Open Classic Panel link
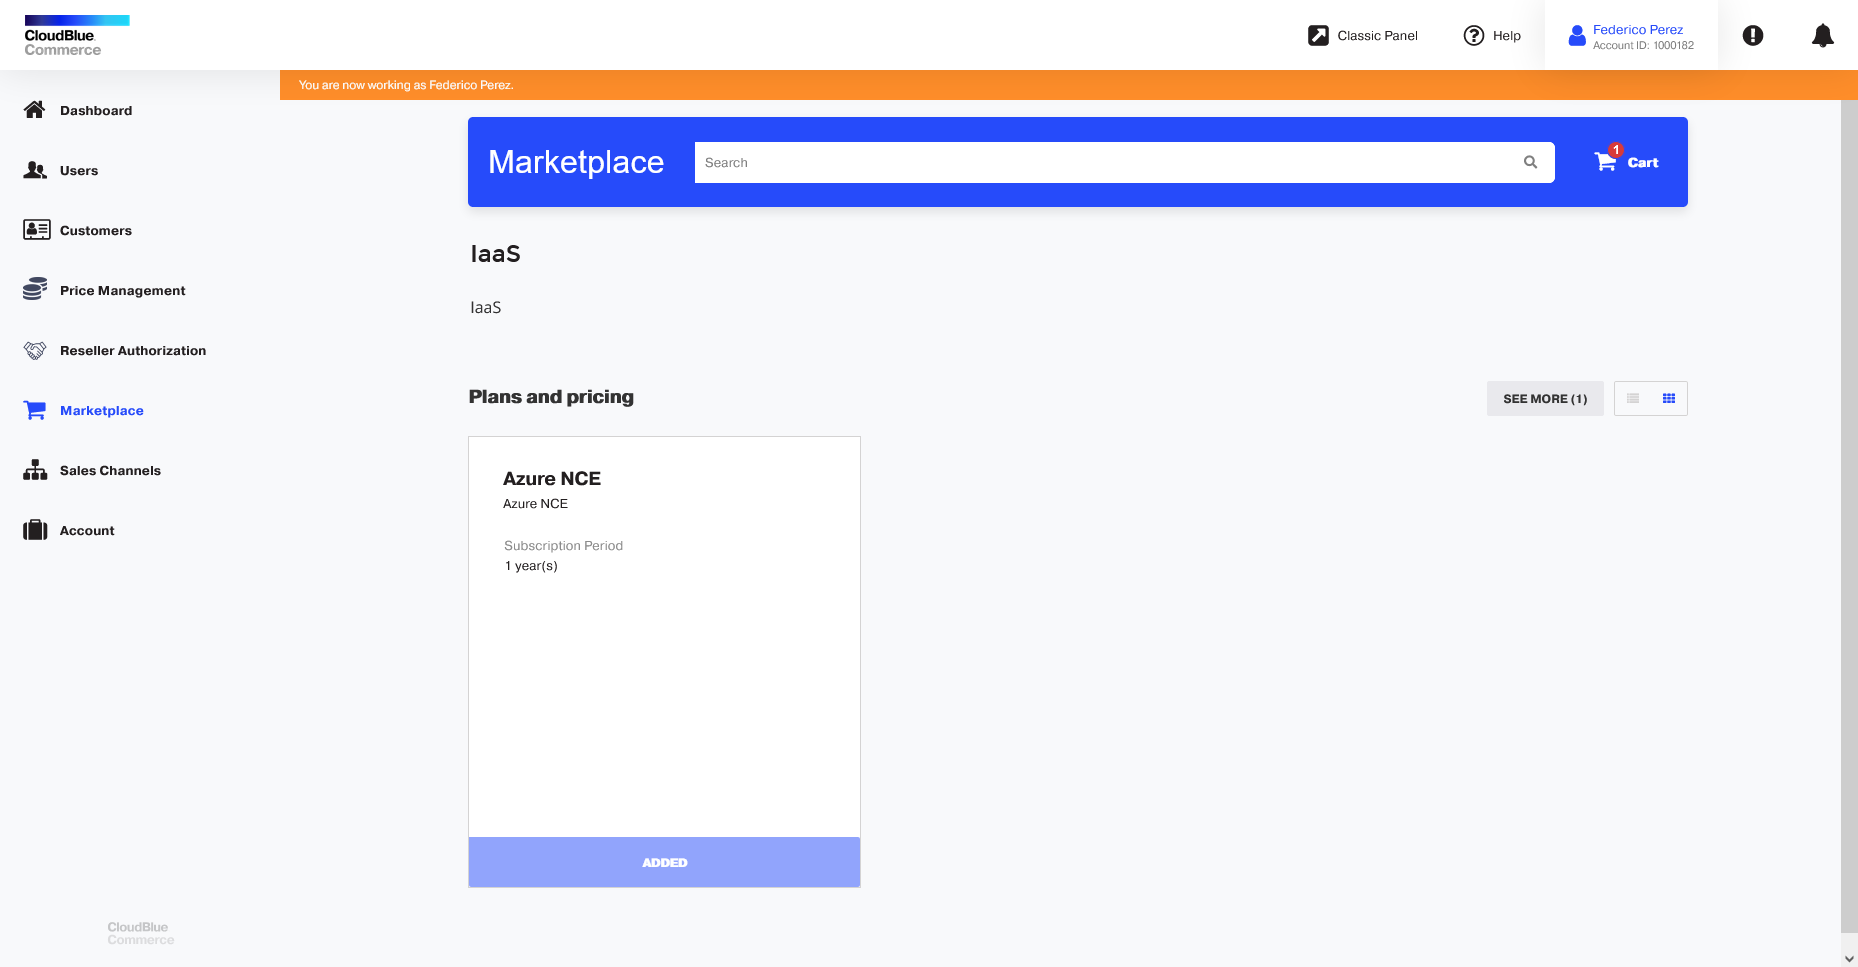Viewport: 1858px width, 967px height. [x=1377, y=35]
